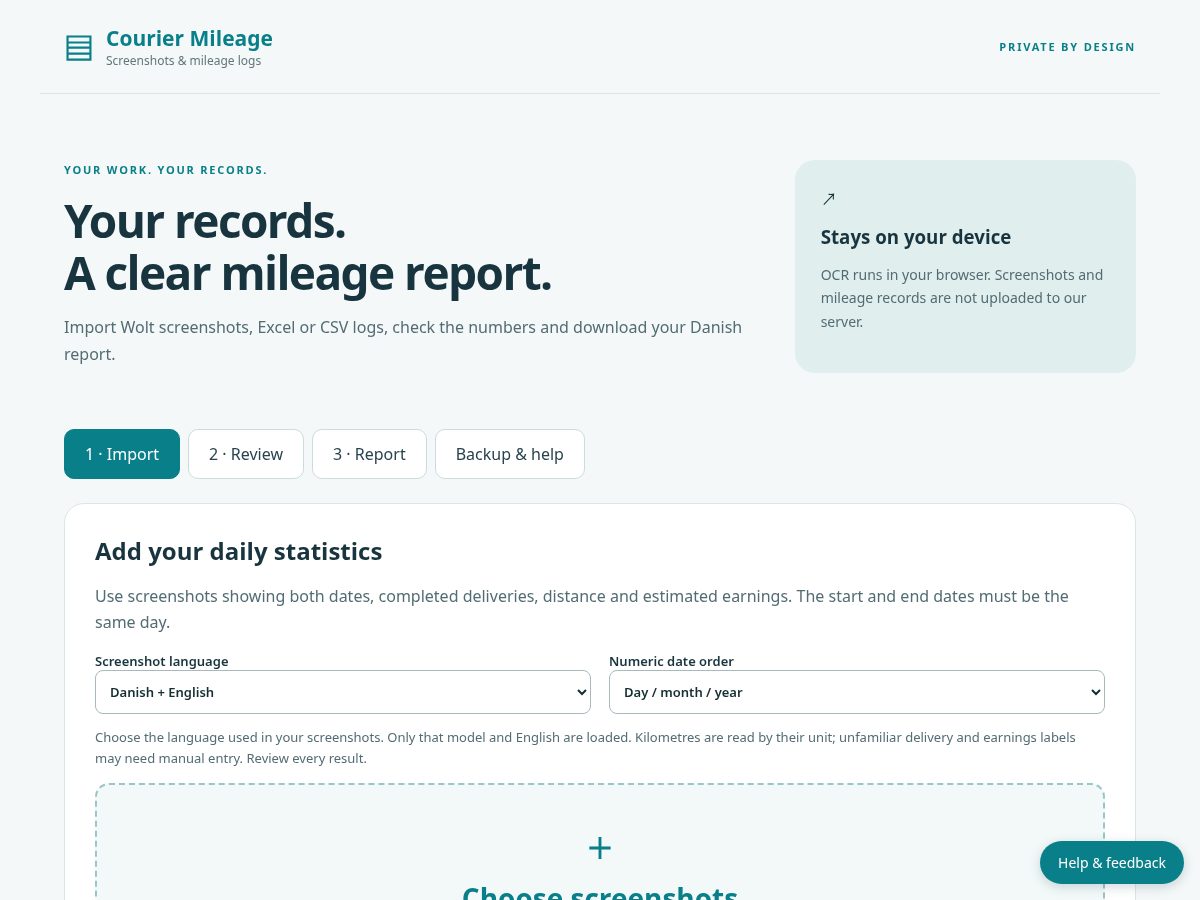The height and width of the screenshot is (900, 1200).
Task: Click the Private by Design label
Action: [x=1067, y=47]
